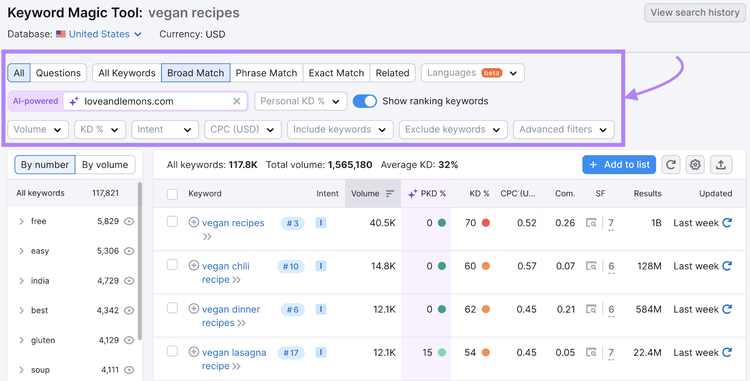The image size is (750, 381).
Task: Select the Broad Match tab
Action: pos(196,73)
